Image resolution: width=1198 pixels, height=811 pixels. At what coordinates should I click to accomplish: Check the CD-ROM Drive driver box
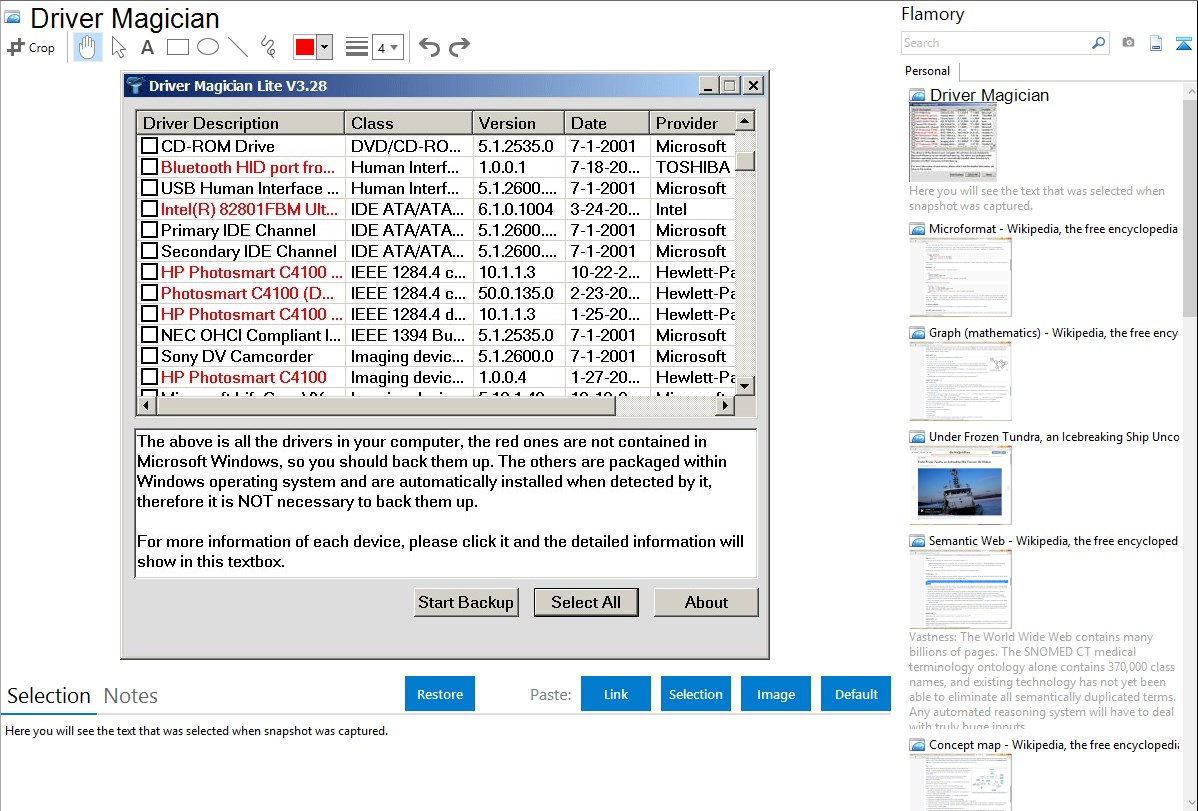click(150, 145)
